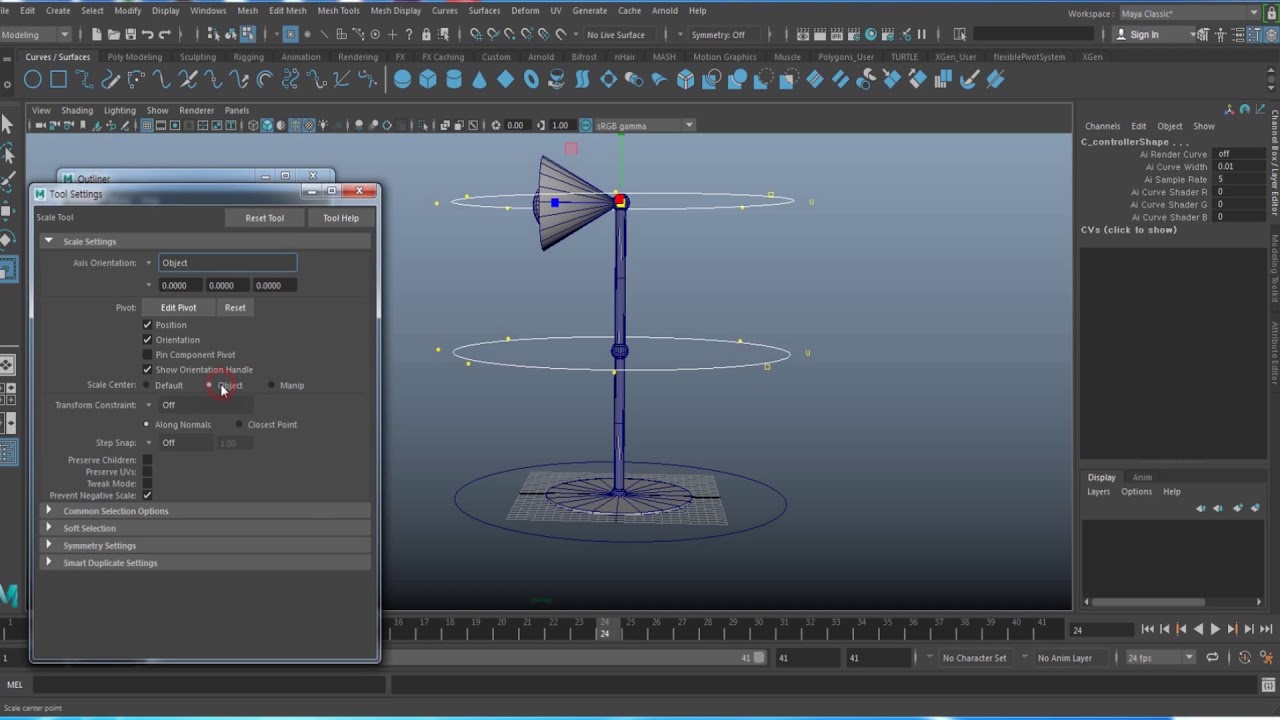
Task: Click the pivot Reset button
Action: (x=235, y=308)
